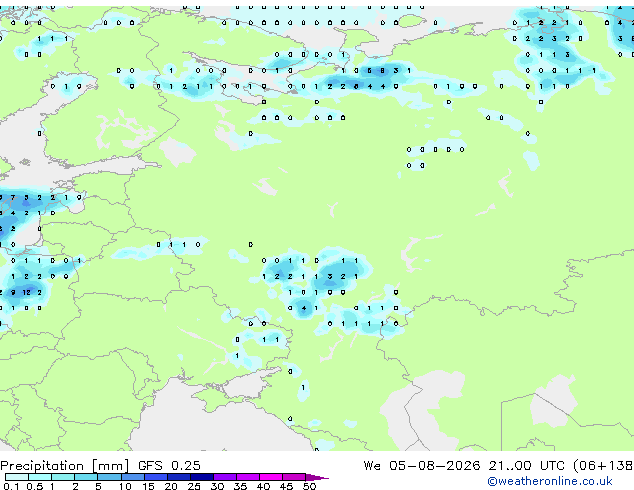Click the '40' legend scale label

click(263, 486)
